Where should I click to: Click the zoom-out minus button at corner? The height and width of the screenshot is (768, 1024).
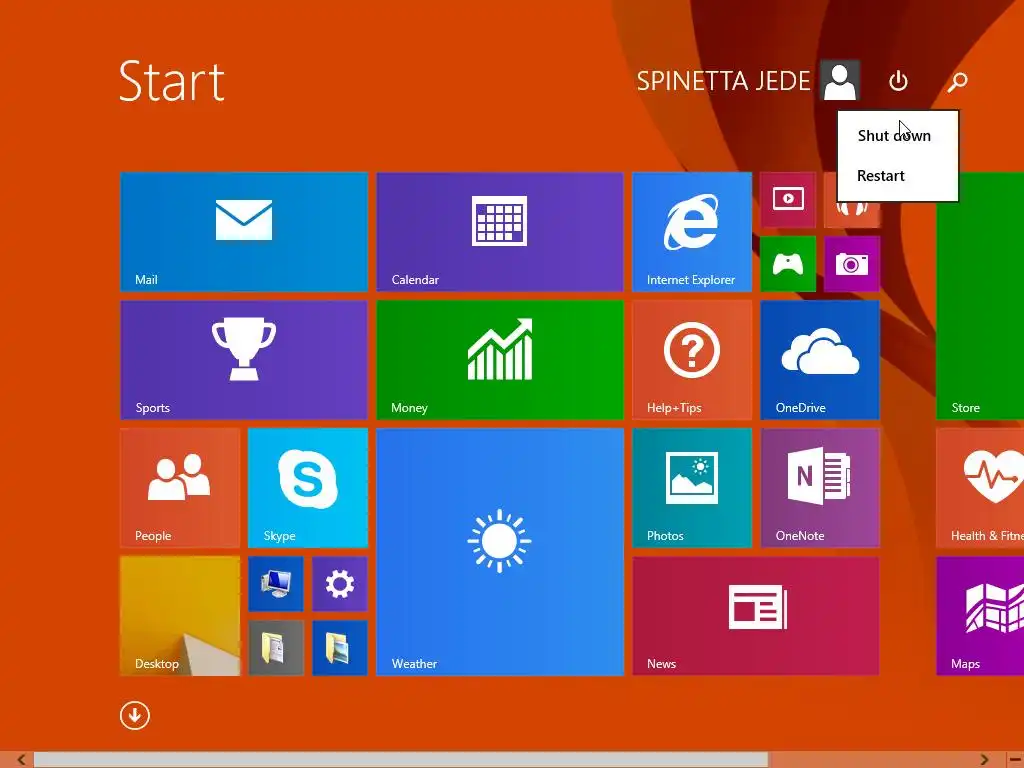(1016, 760)
